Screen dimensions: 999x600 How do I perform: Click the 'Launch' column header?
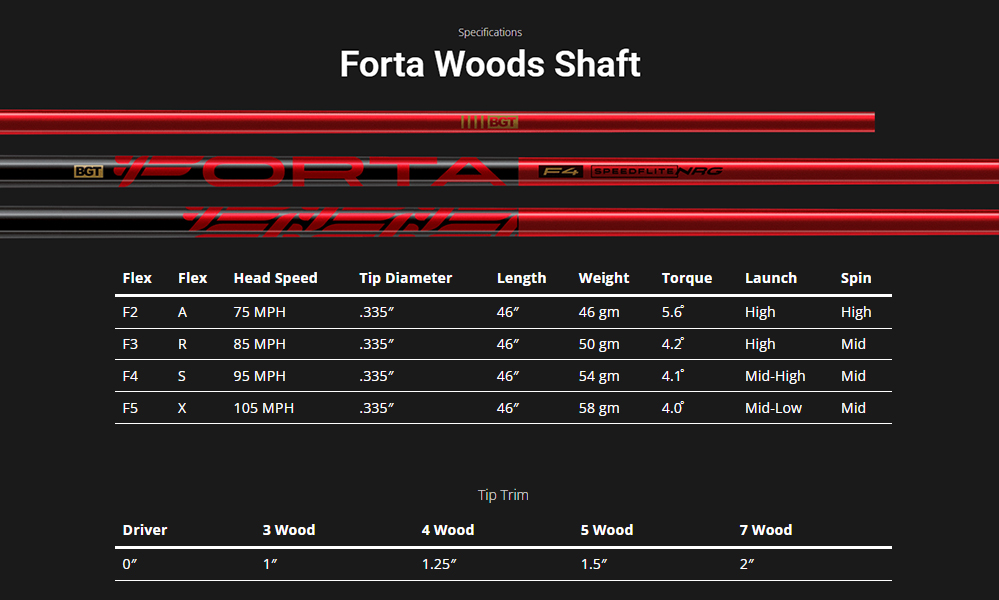point(771,278)
